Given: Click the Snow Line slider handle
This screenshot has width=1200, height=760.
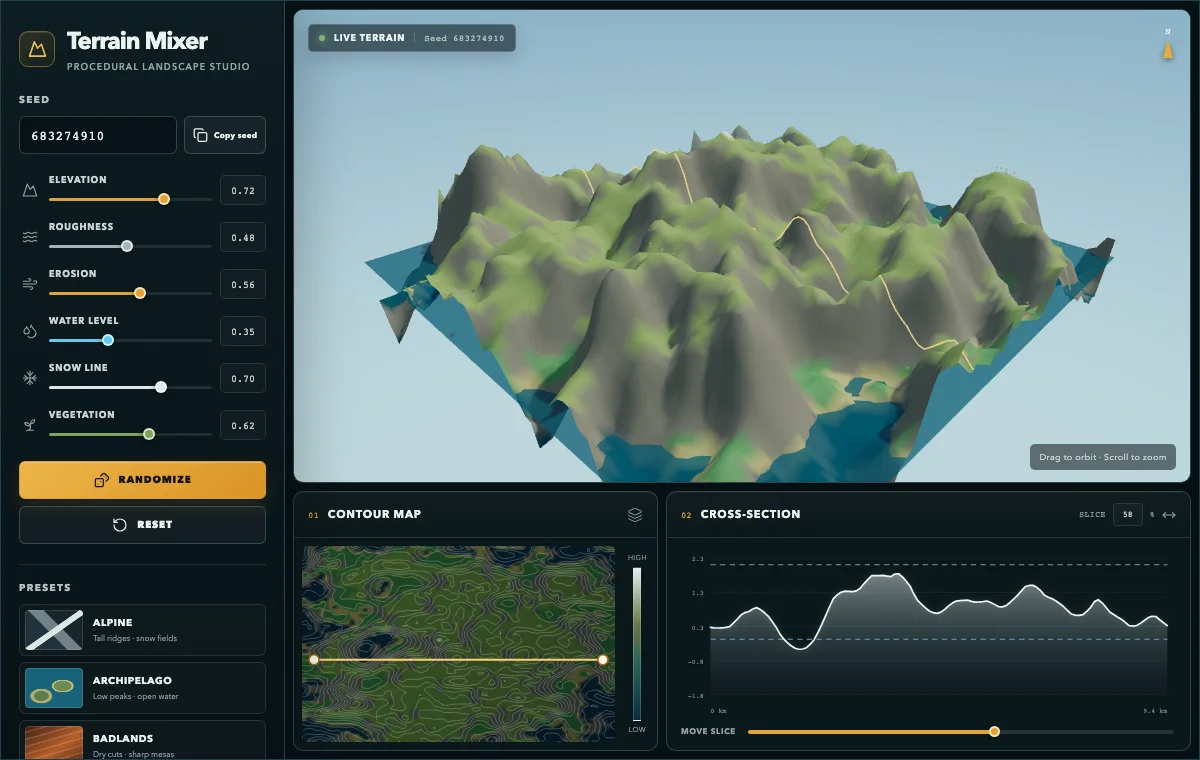Looking at the screenshot, I should (161, 387).
